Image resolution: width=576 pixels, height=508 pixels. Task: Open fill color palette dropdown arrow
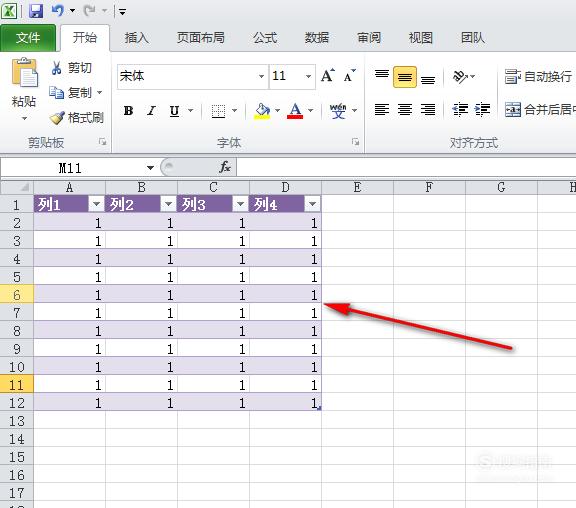277,111
